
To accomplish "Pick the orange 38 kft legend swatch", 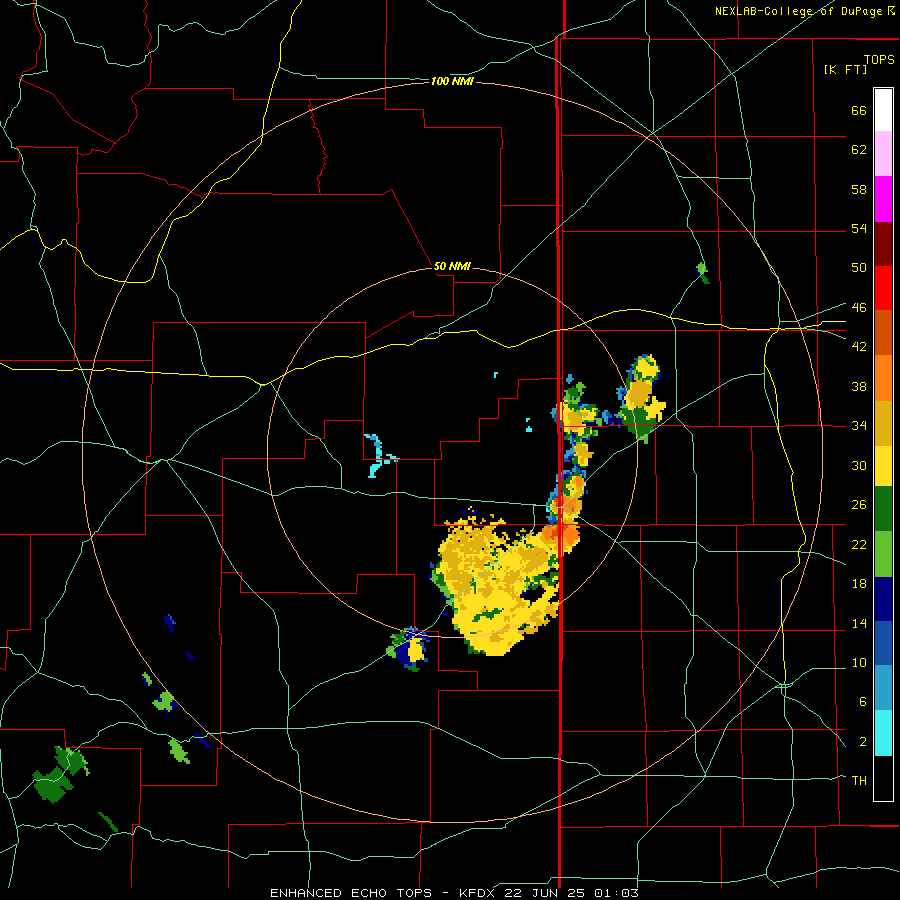I will 883,378.
